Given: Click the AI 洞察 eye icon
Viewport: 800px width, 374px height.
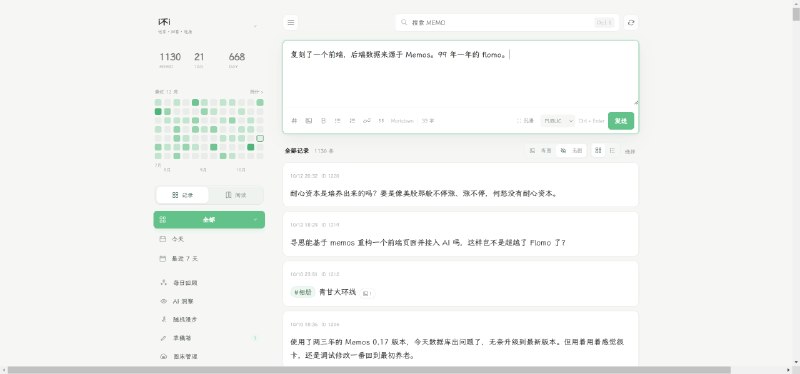Looking at the screenshot, I should click(163, 301).
